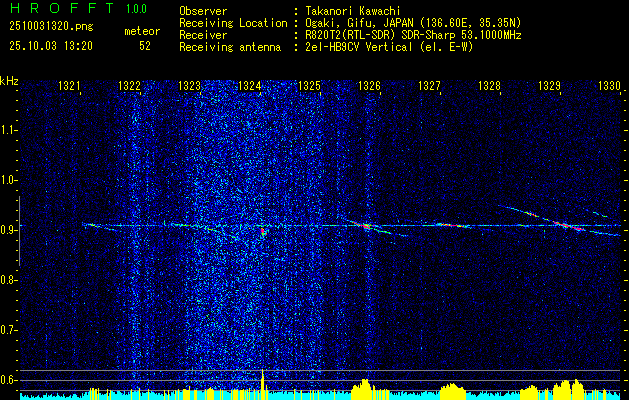This screenshot has height=400, width=629.
Task: Click the red meteor echo spot below 1324
Action: [263, 231]
